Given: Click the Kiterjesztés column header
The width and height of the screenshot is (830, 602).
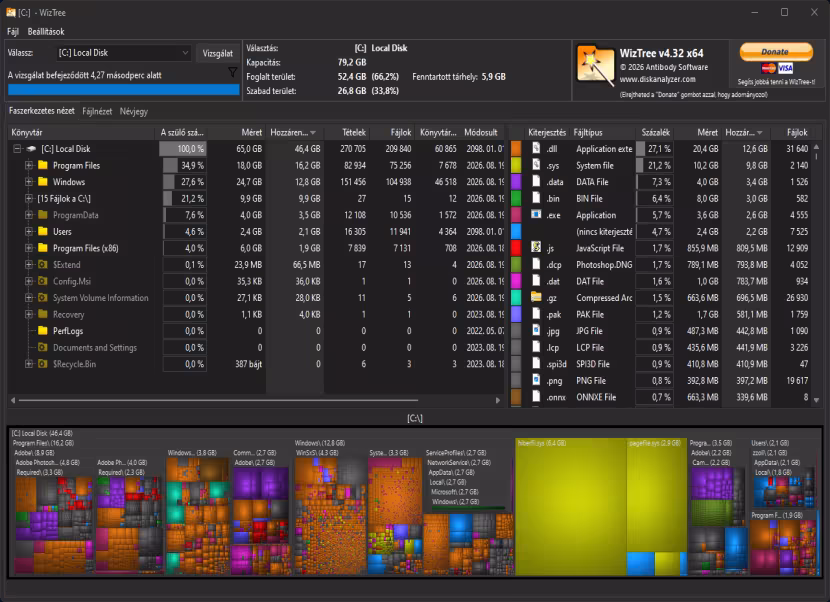Looking at the screenshot, I should (547, 132).
